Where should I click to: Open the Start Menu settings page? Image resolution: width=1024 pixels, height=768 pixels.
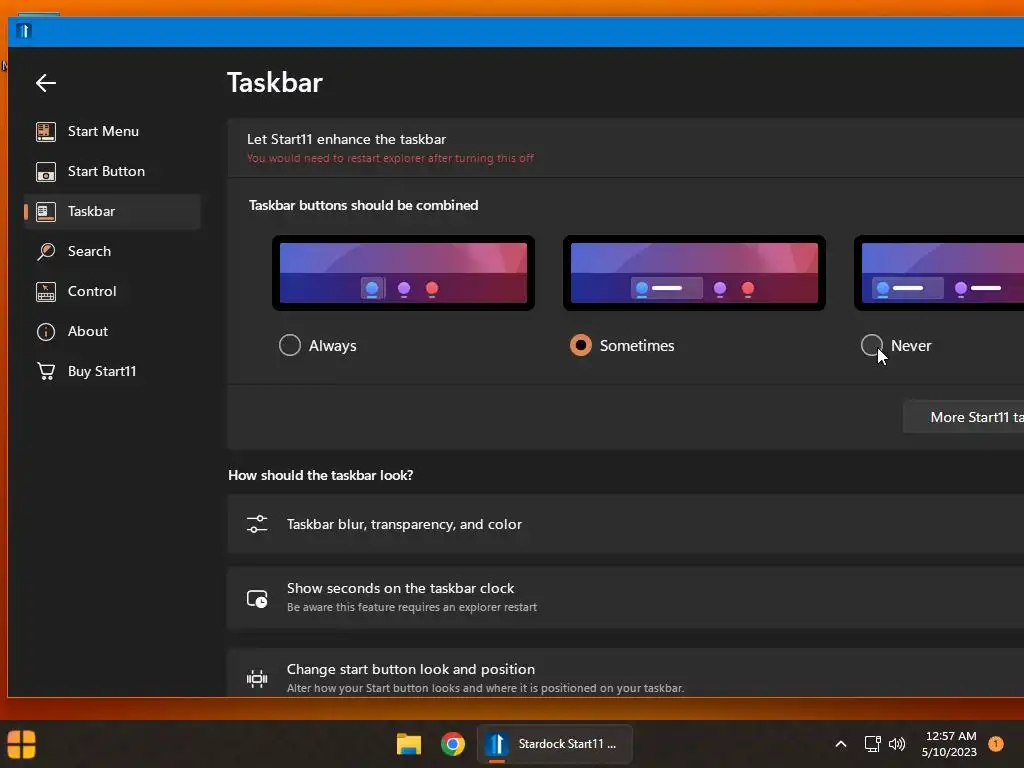[x=112, y=131]
